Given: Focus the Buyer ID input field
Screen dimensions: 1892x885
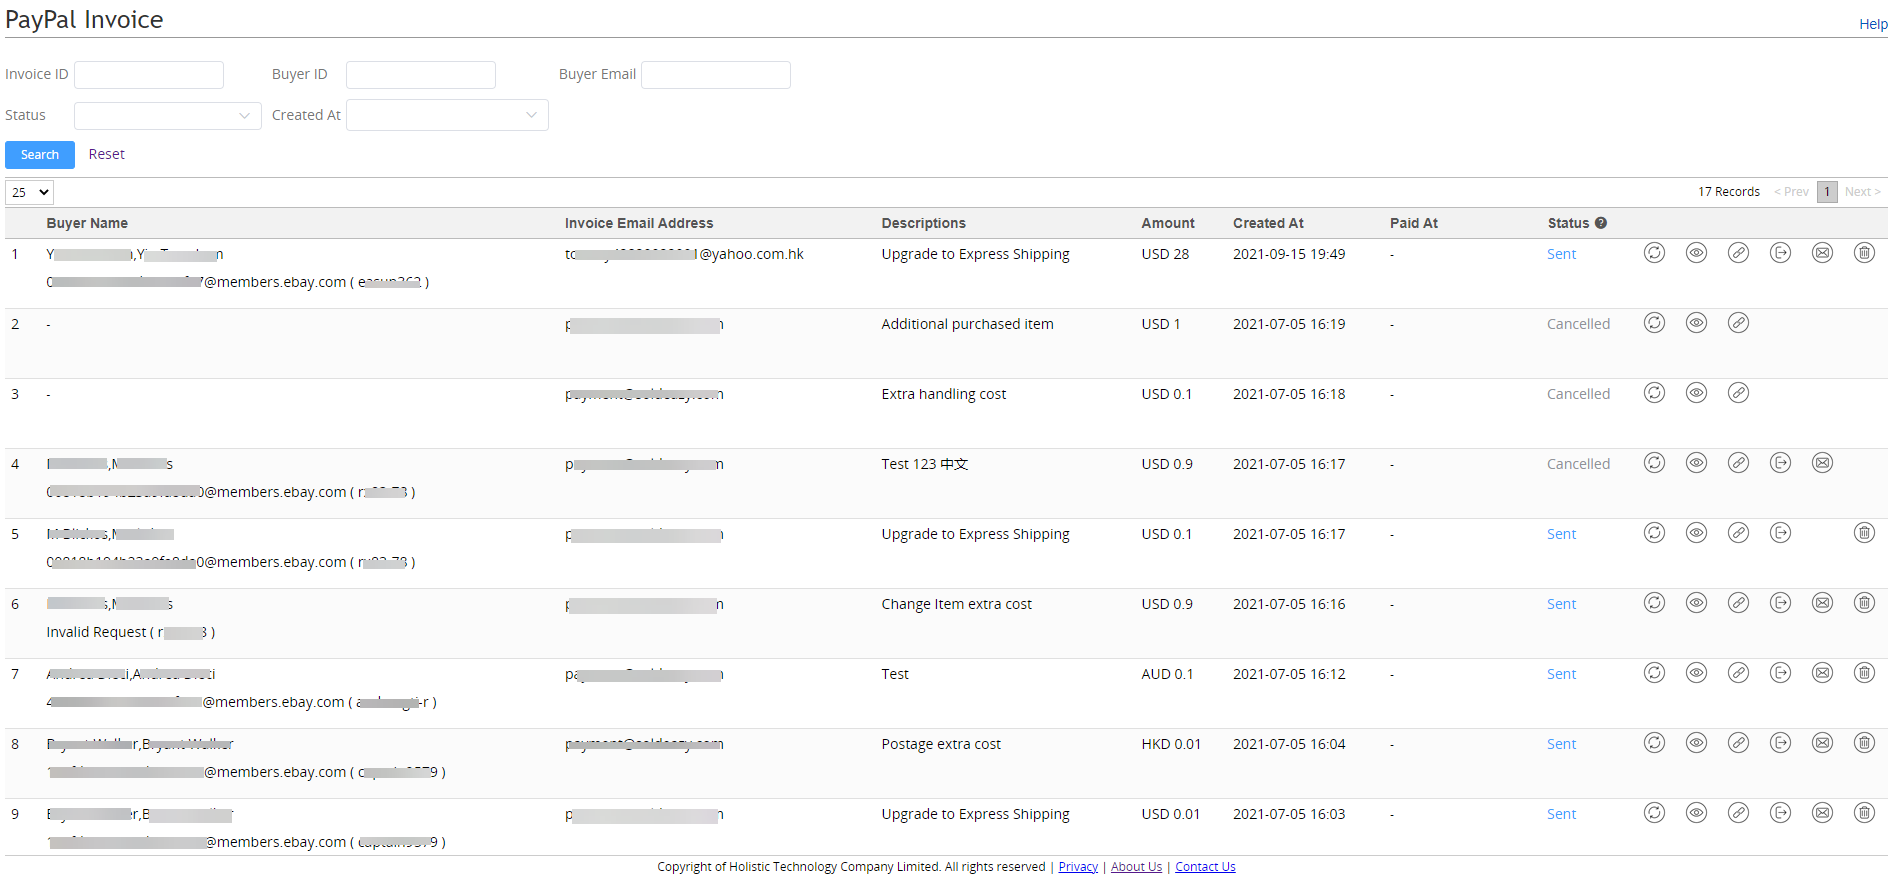Looking at the screenshot, I should pyautogui.click(x=421, y=75).
